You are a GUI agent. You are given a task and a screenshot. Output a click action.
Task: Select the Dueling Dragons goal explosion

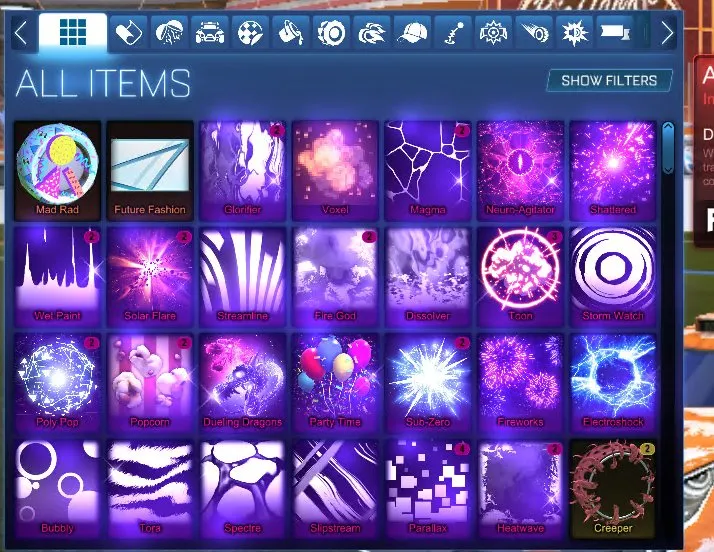coord(243,383)
